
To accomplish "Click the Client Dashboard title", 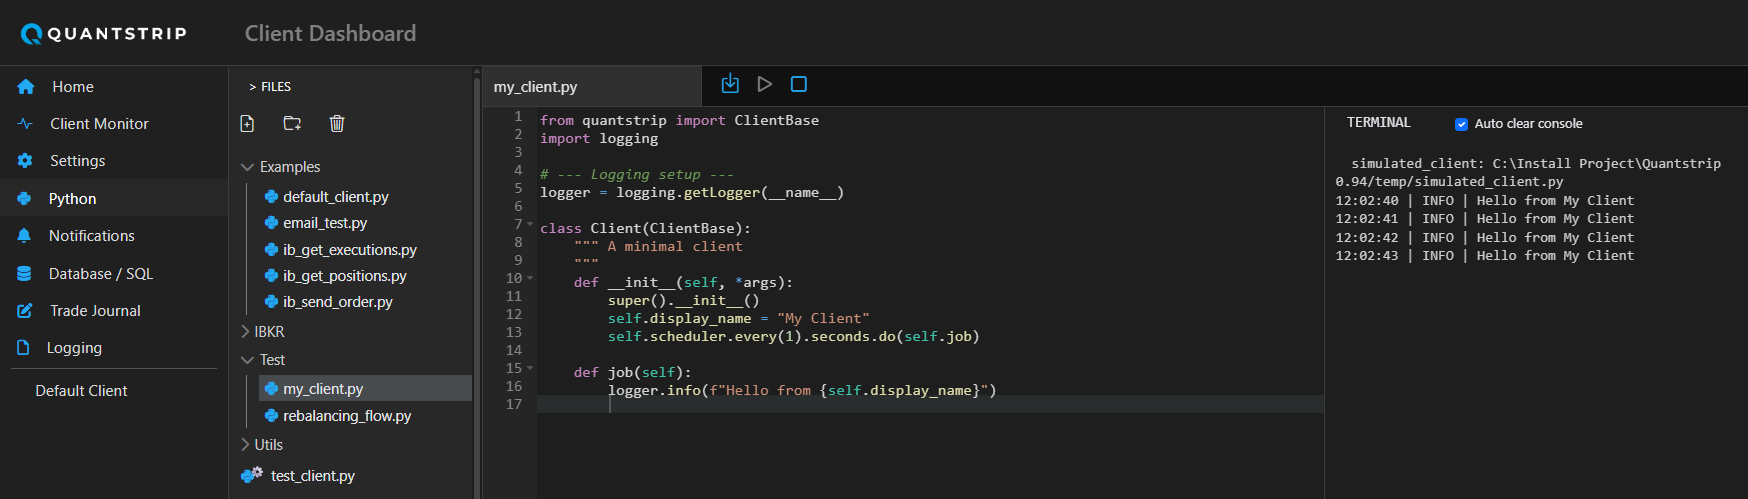I will coord(330,34).
